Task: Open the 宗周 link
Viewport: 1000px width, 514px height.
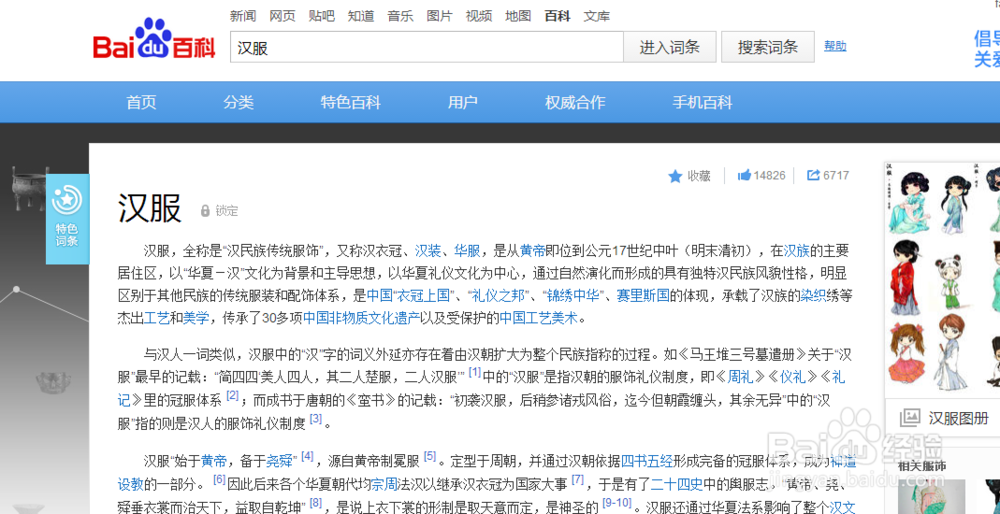Action: [x=385, y=484]
